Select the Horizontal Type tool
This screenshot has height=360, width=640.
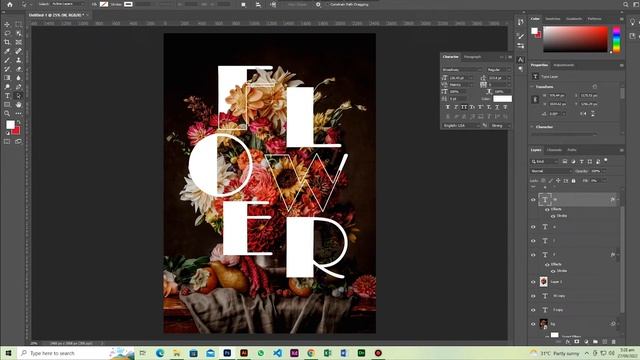7,96
